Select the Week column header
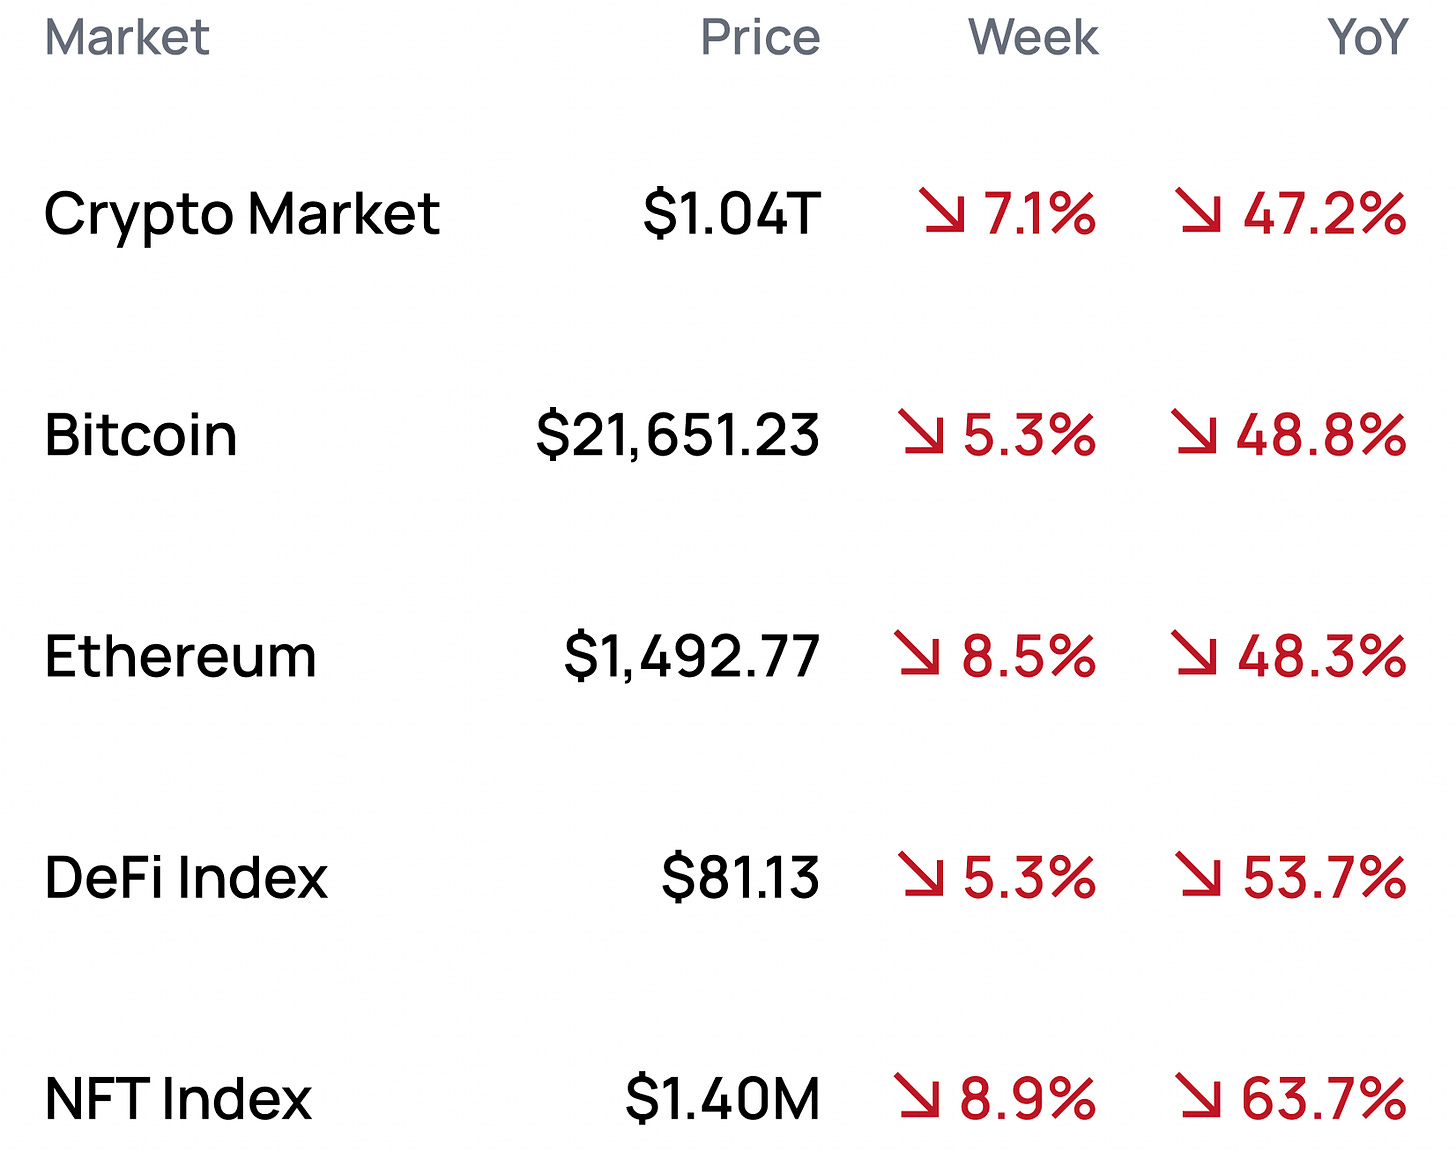This screenshot has width=1456, height=1151. [x=1033, y=38]
